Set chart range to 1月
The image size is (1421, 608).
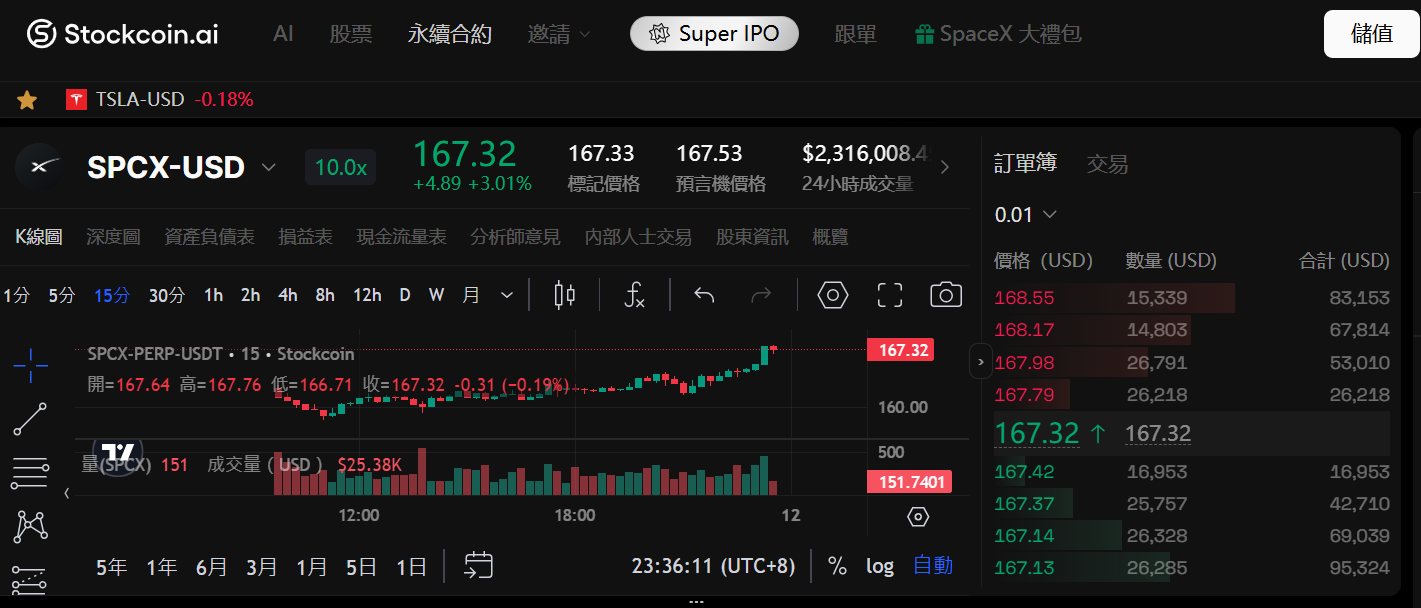tap(312, 567)
